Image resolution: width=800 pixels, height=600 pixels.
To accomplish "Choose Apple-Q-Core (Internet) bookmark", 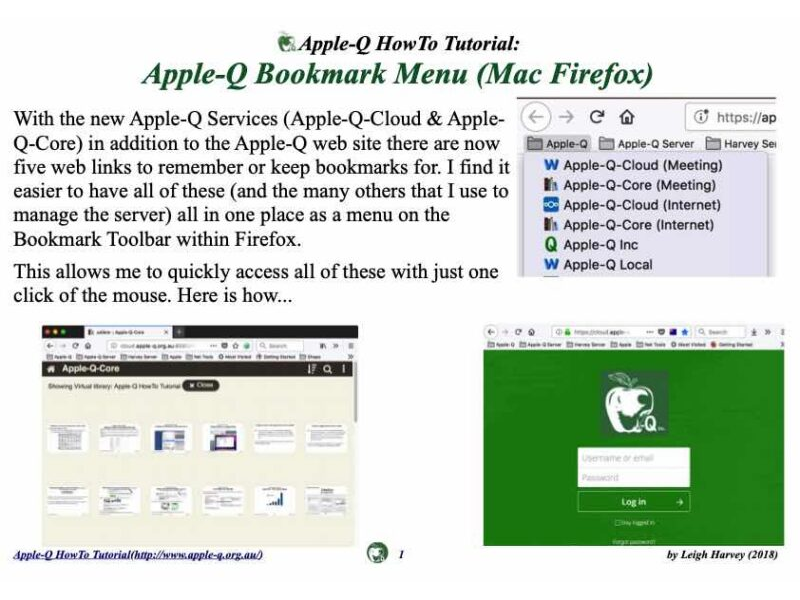I will (629, 225).
